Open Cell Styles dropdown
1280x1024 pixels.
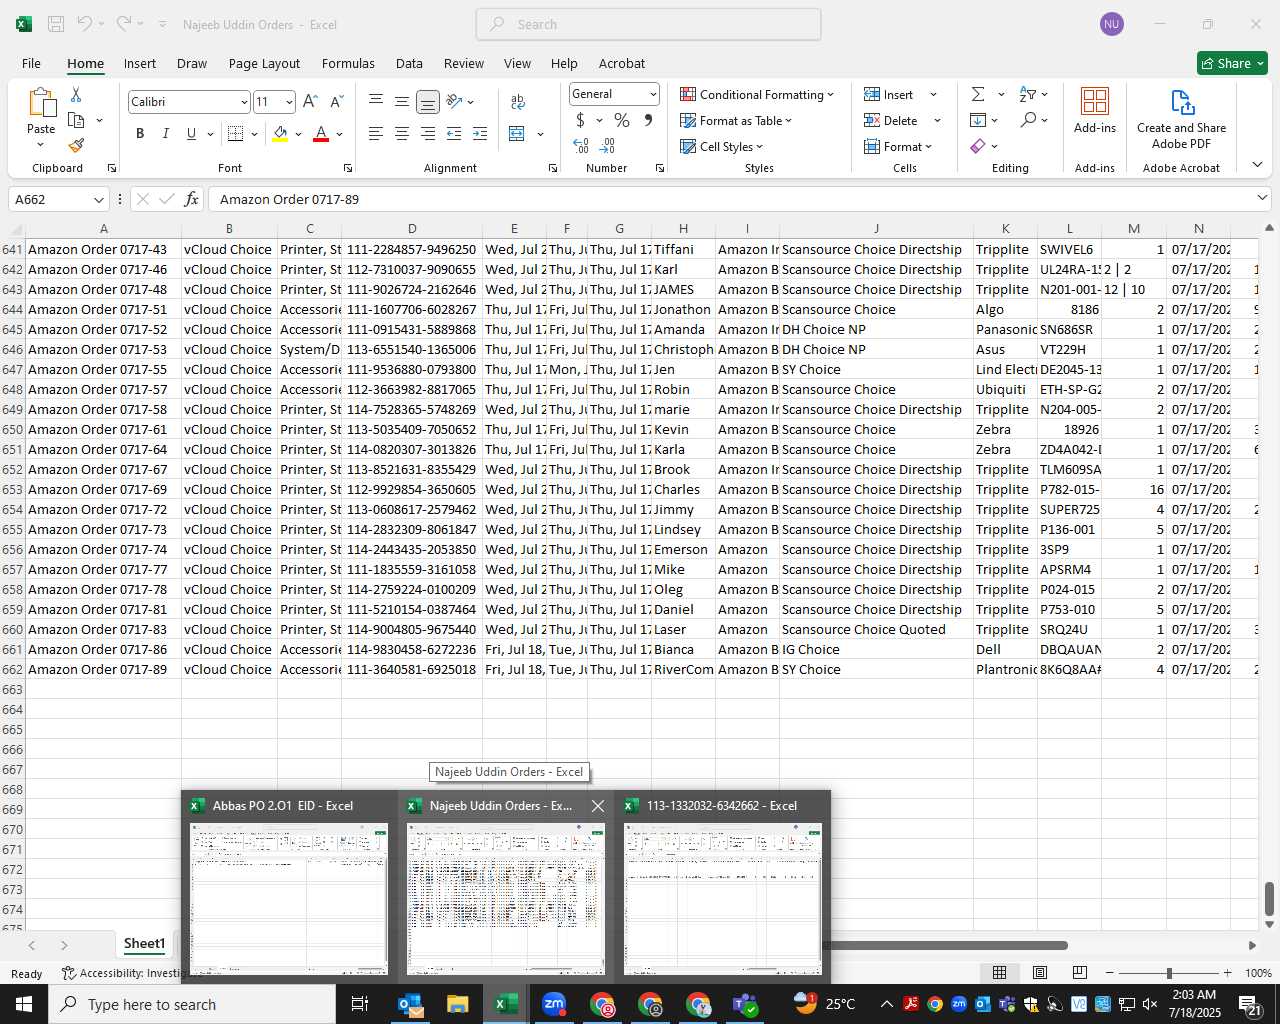(722, 146)
